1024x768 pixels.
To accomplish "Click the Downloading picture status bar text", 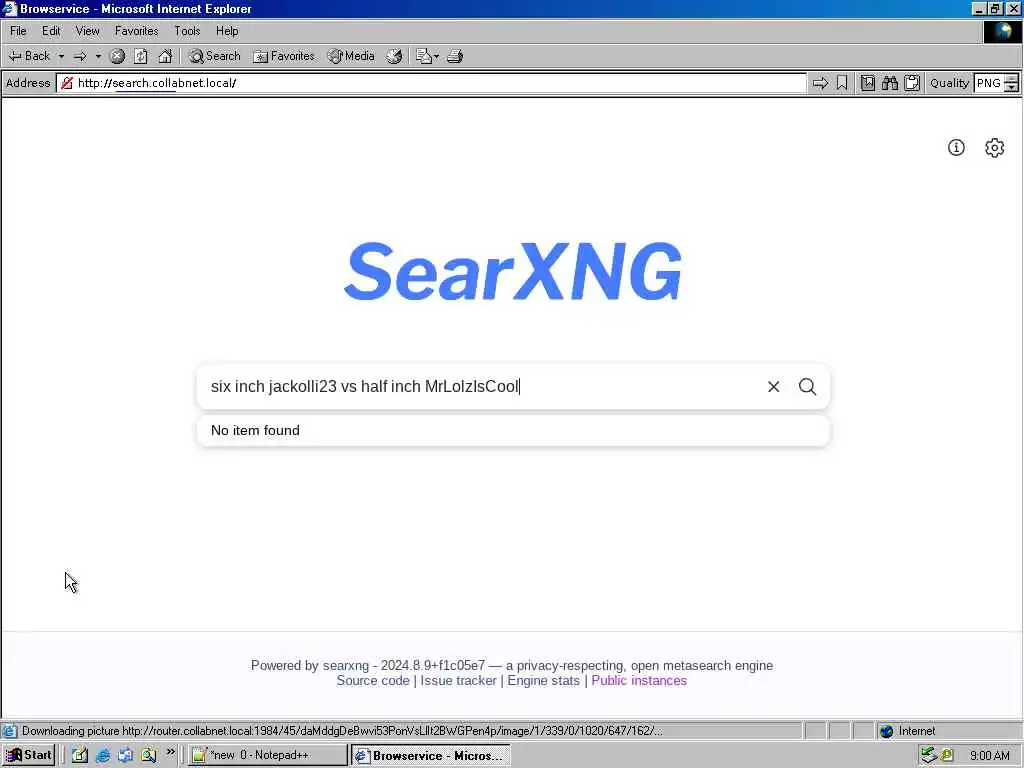I will [342, 731].
